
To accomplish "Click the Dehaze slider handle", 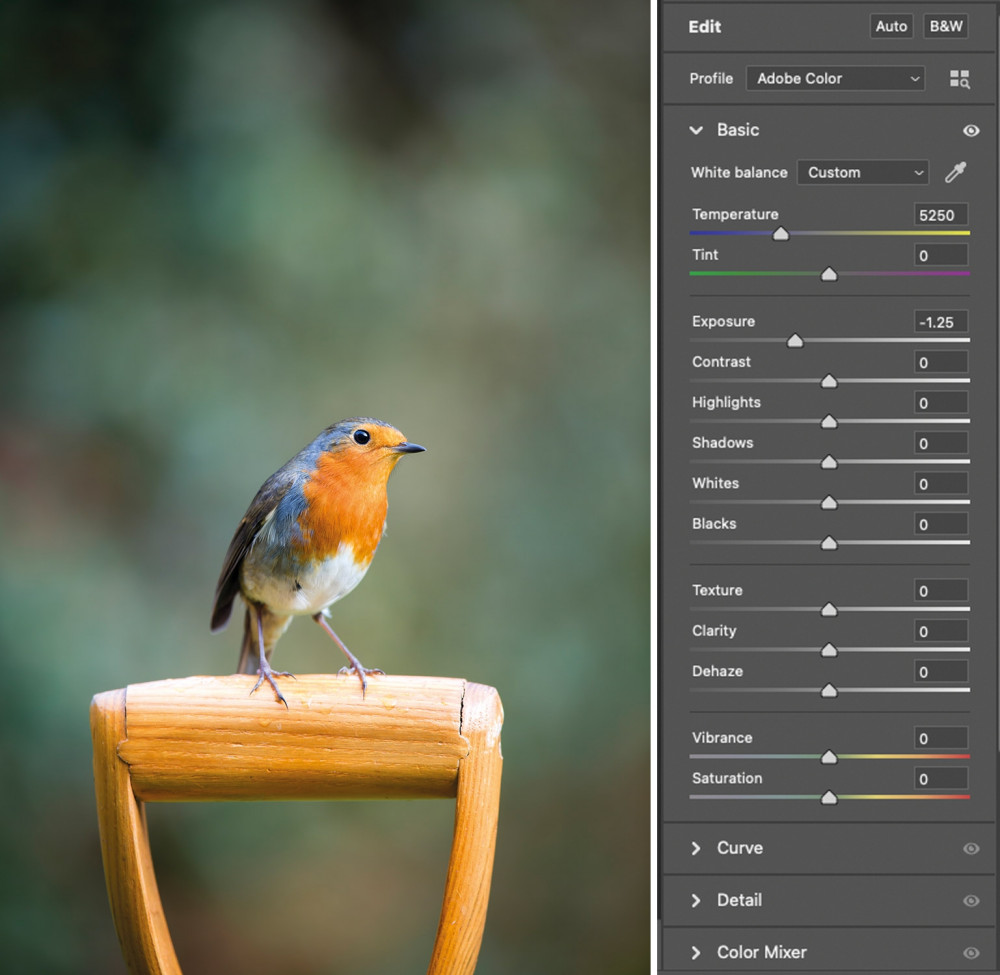I will click(829, 691).
